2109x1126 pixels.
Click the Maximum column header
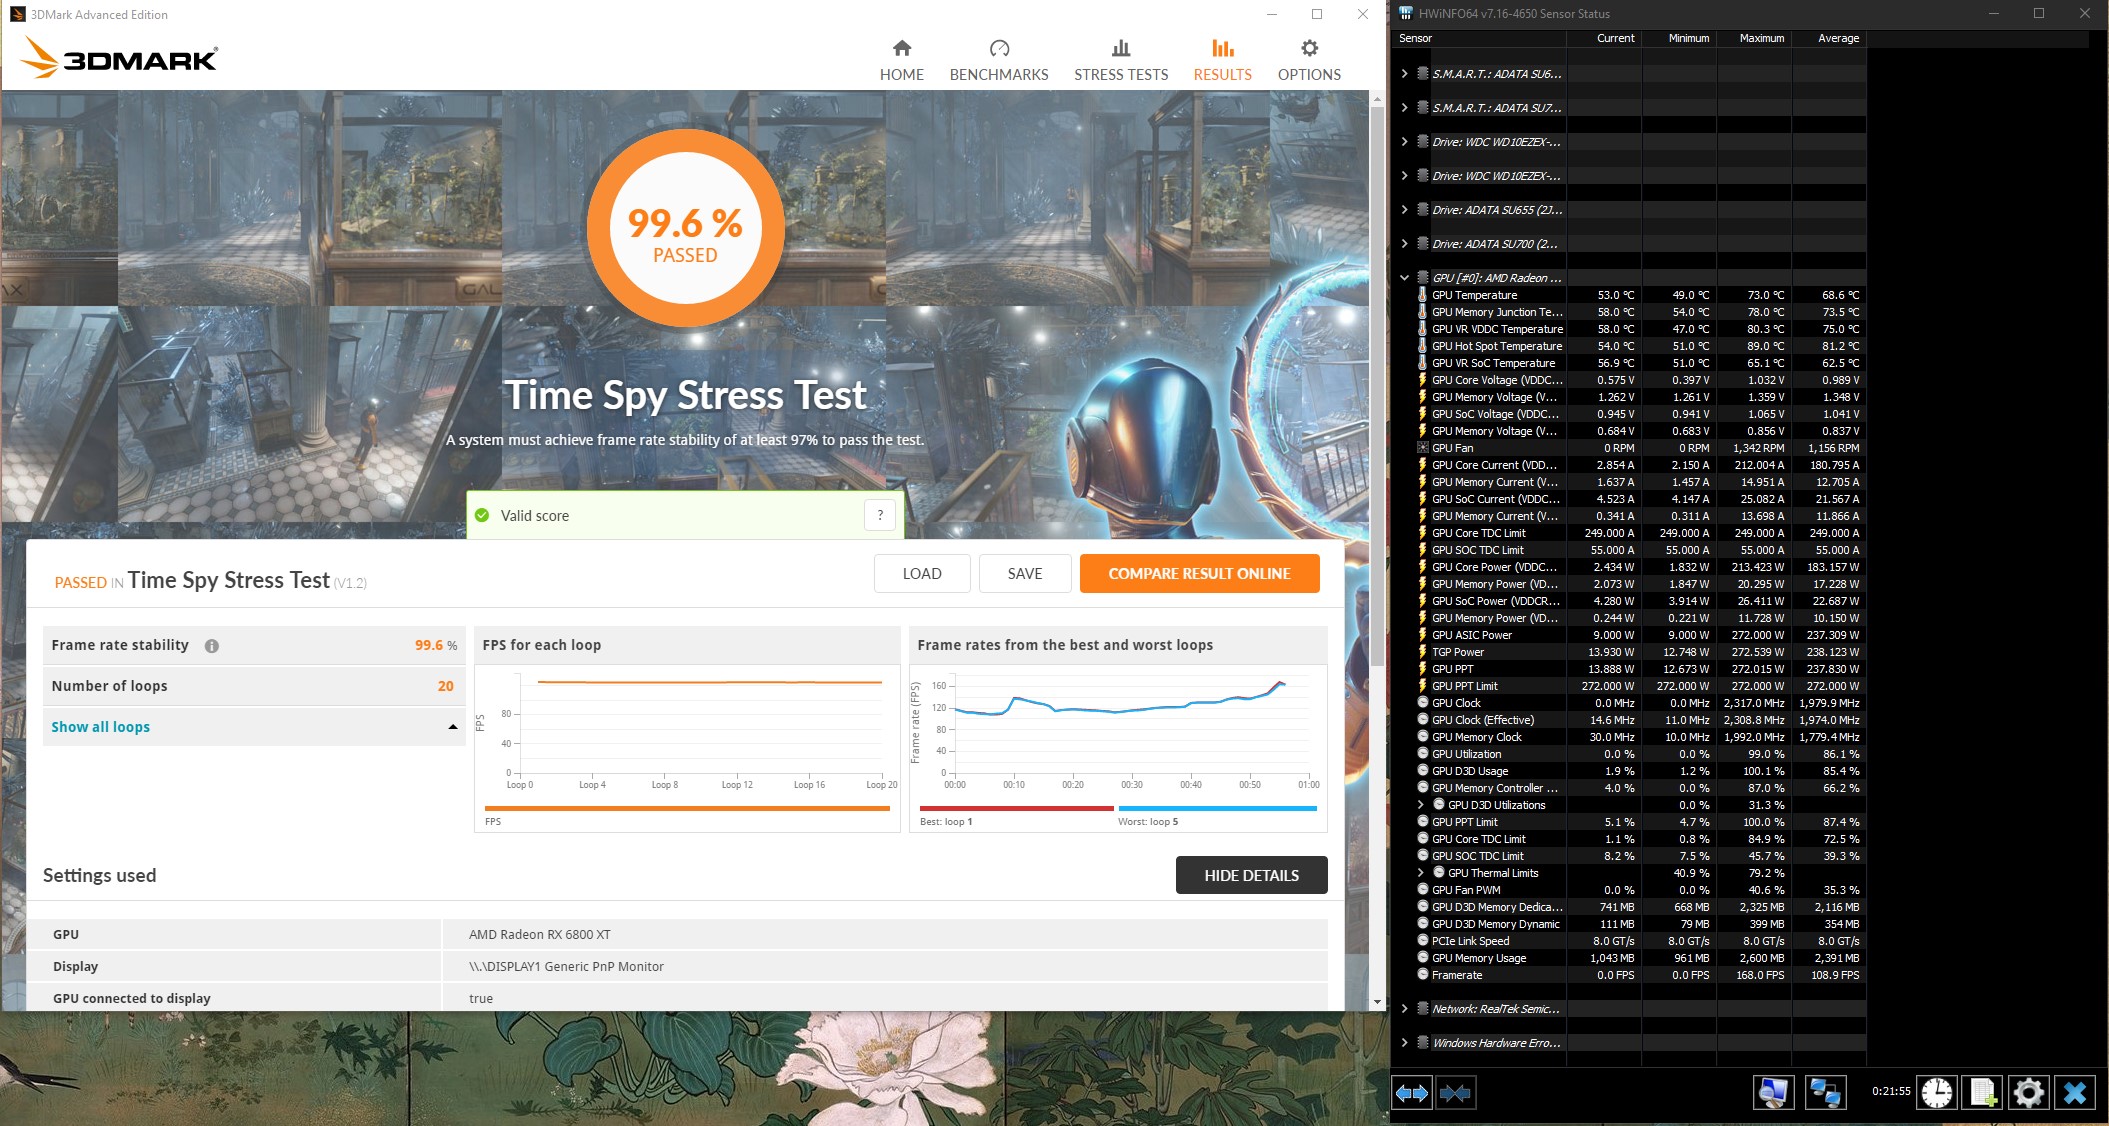pos(1761,38)
